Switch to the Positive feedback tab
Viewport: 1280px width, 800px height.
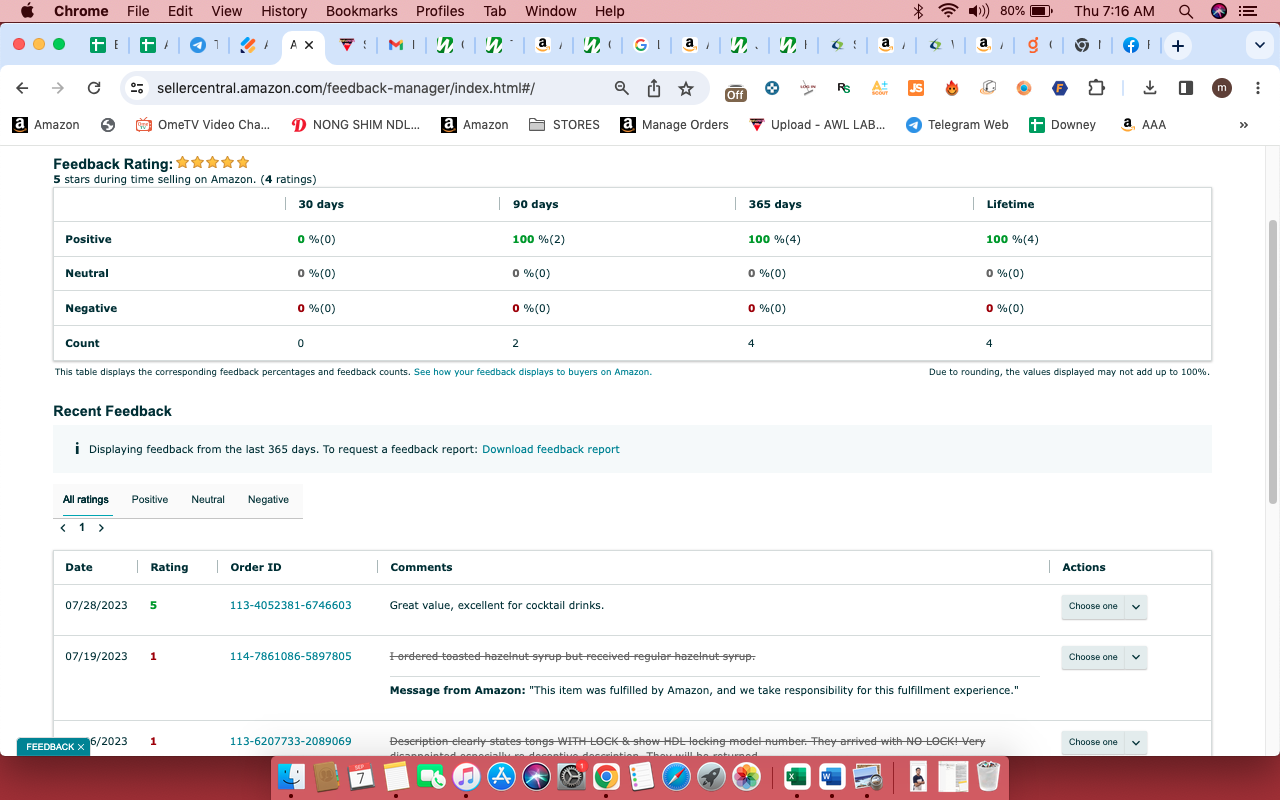click(150, 499)
